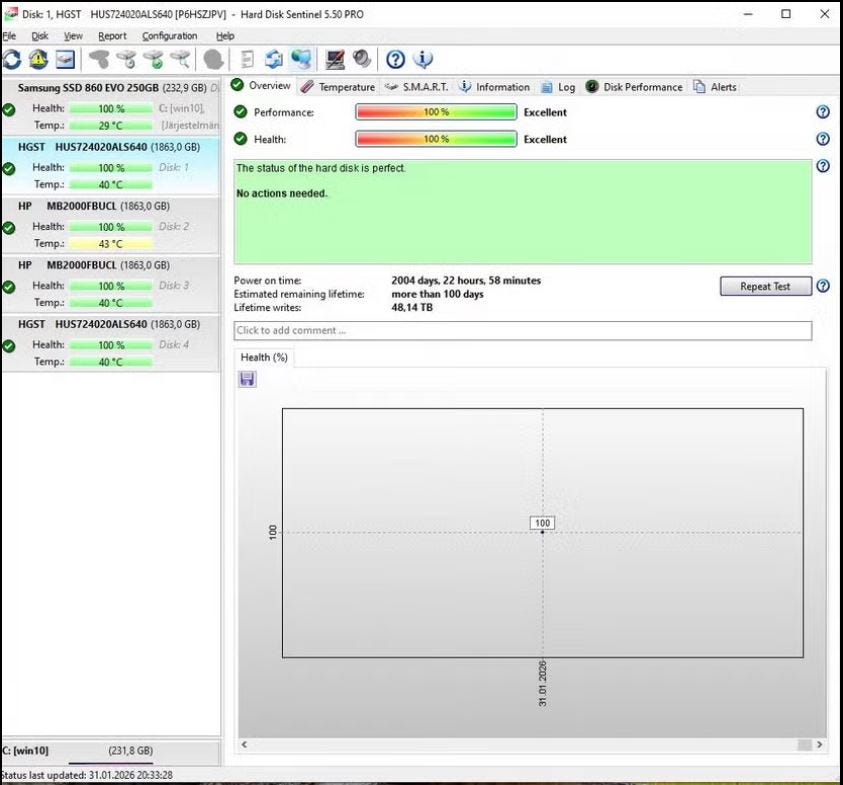Click the blue question mark Help toolbar icon
Viewport: 843px width, 785px height.
(396, 59)
